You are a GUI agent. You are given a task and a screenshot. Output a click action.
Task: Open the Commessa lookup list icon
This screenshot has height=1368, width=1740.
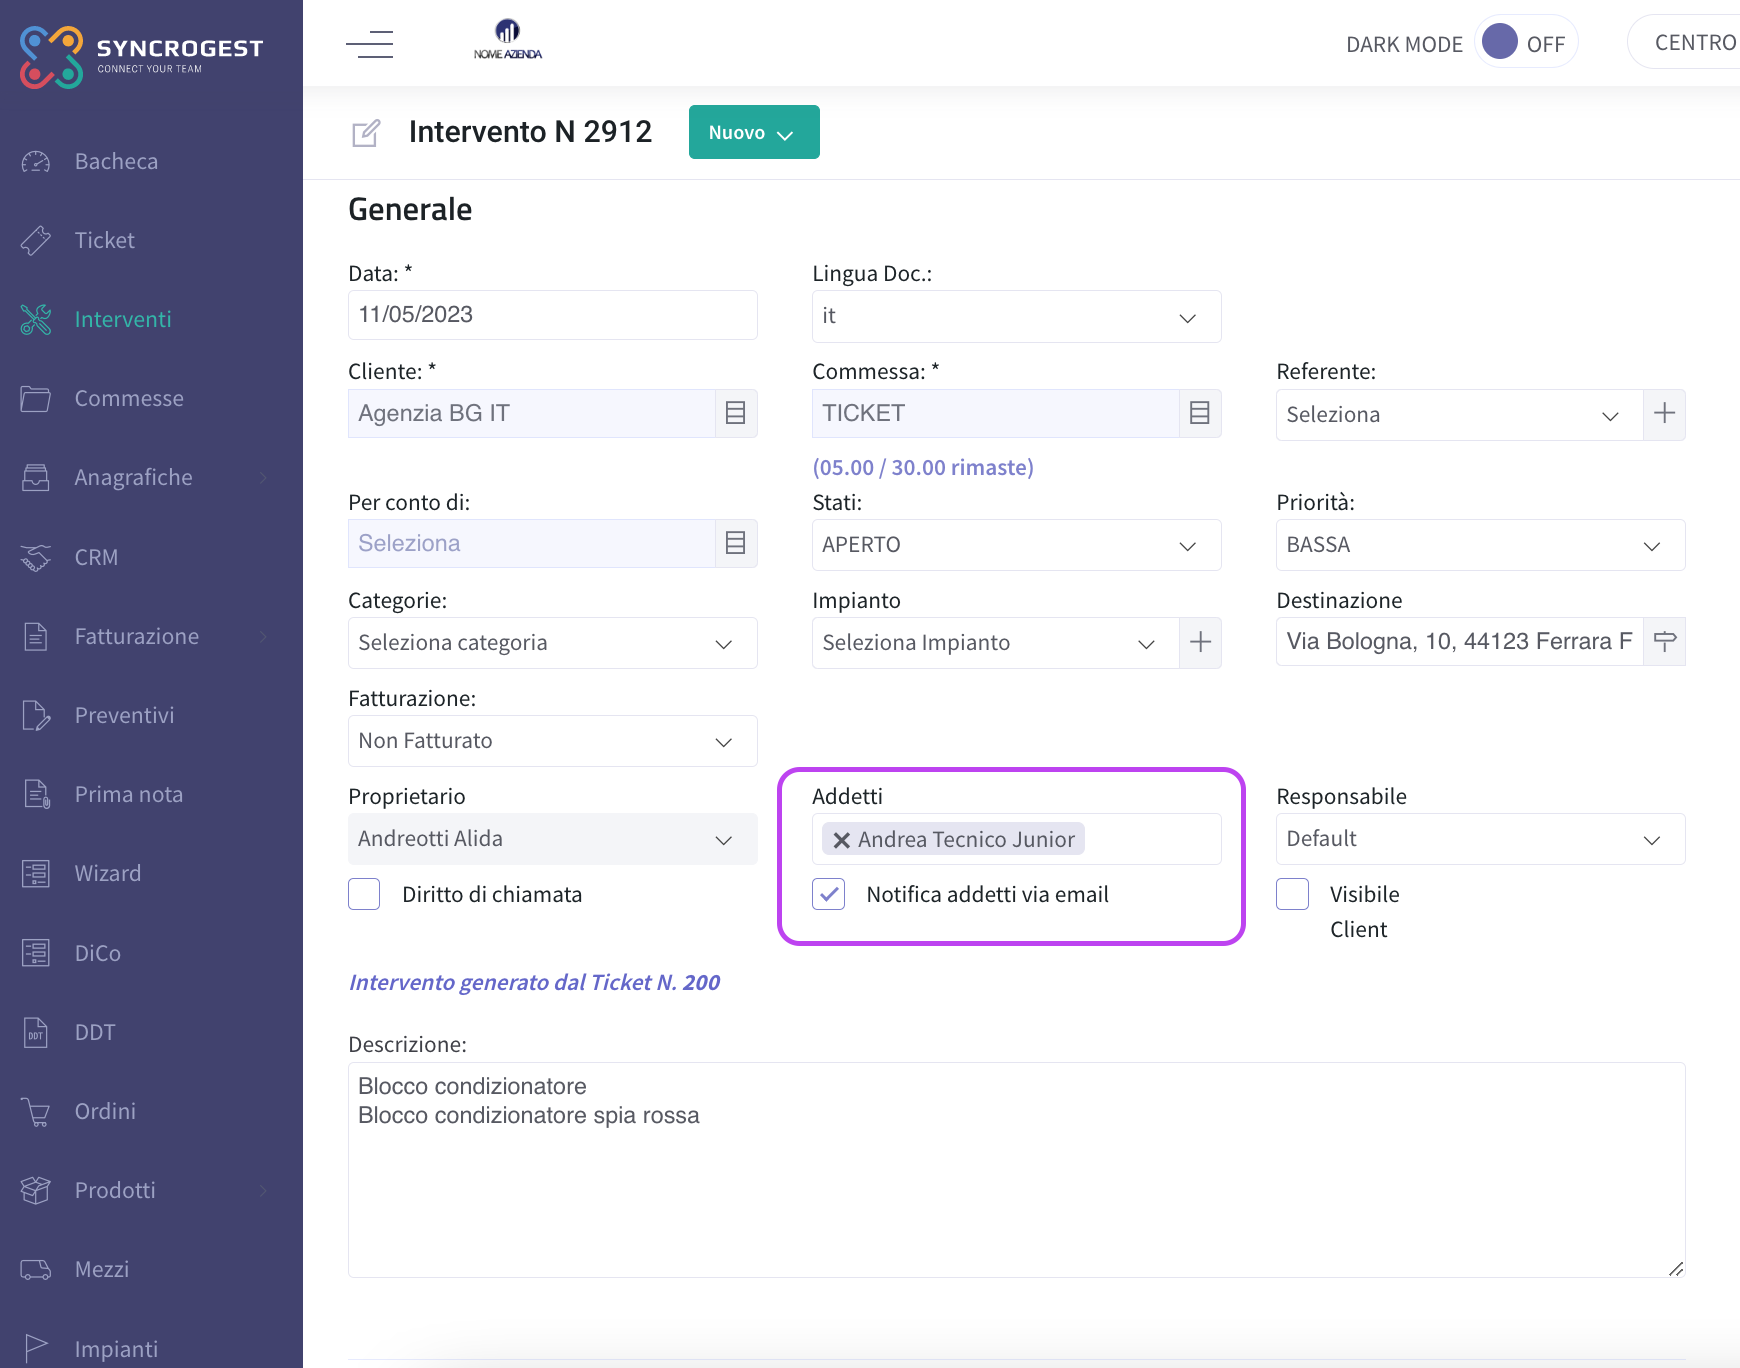(1200, 413)
